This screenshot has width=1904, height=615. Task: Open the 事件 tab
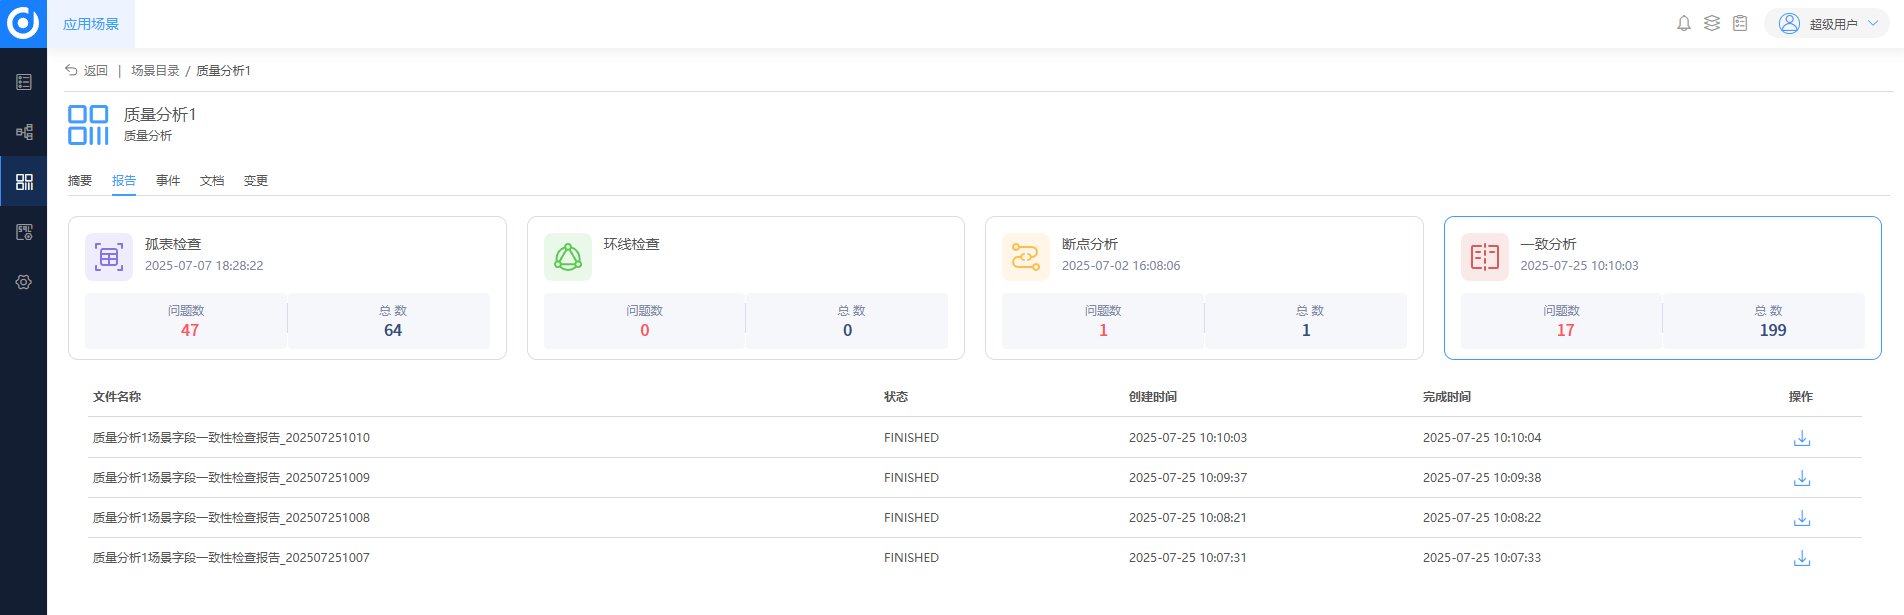[x=168, y=181]
